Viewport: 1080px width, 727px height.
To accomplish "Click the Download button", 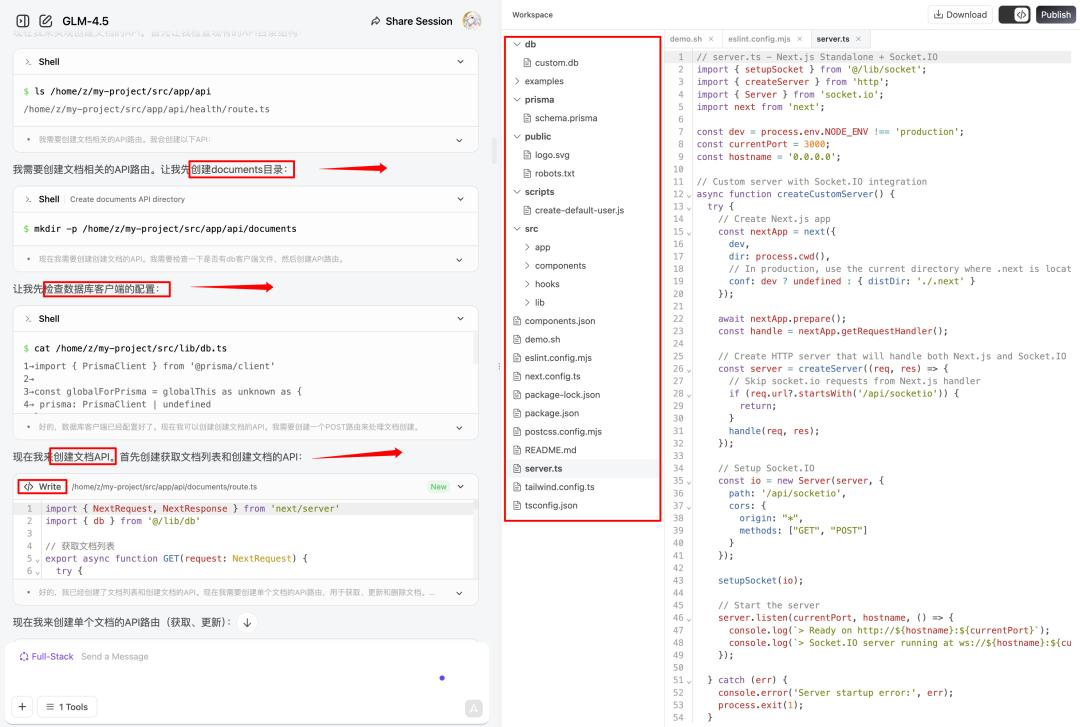I will click(x=959, y=15).
